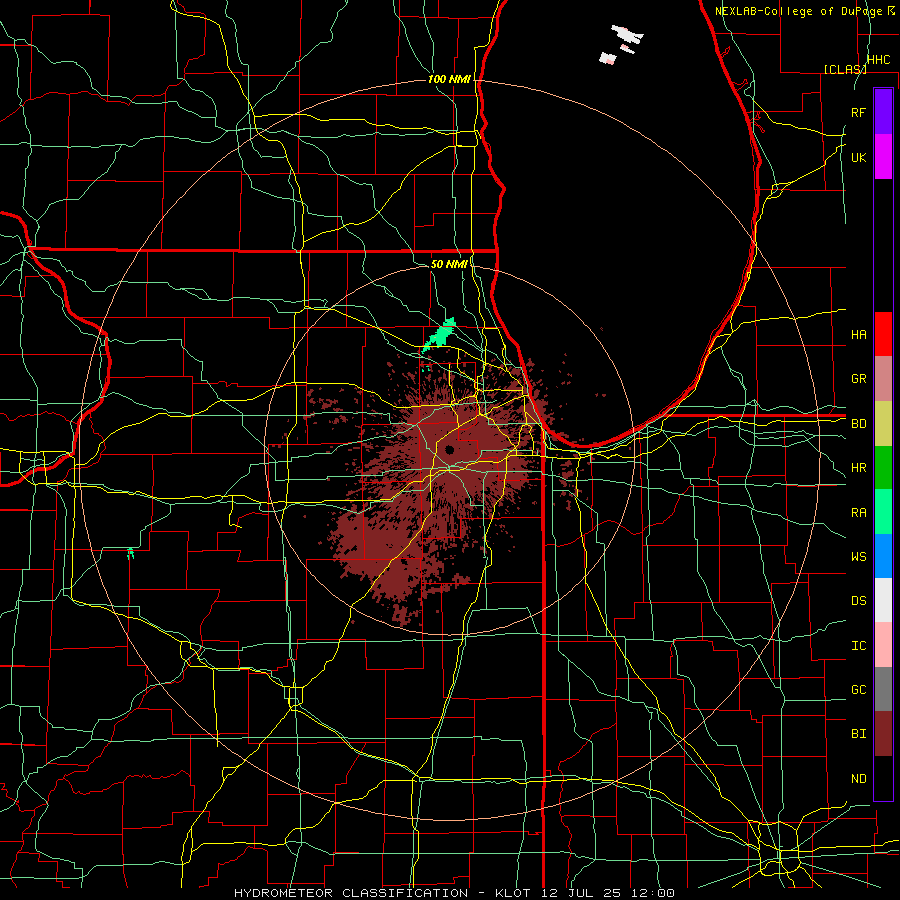Click the 'GR' legend label
900x900 pixels.
(x=858, y=379)
